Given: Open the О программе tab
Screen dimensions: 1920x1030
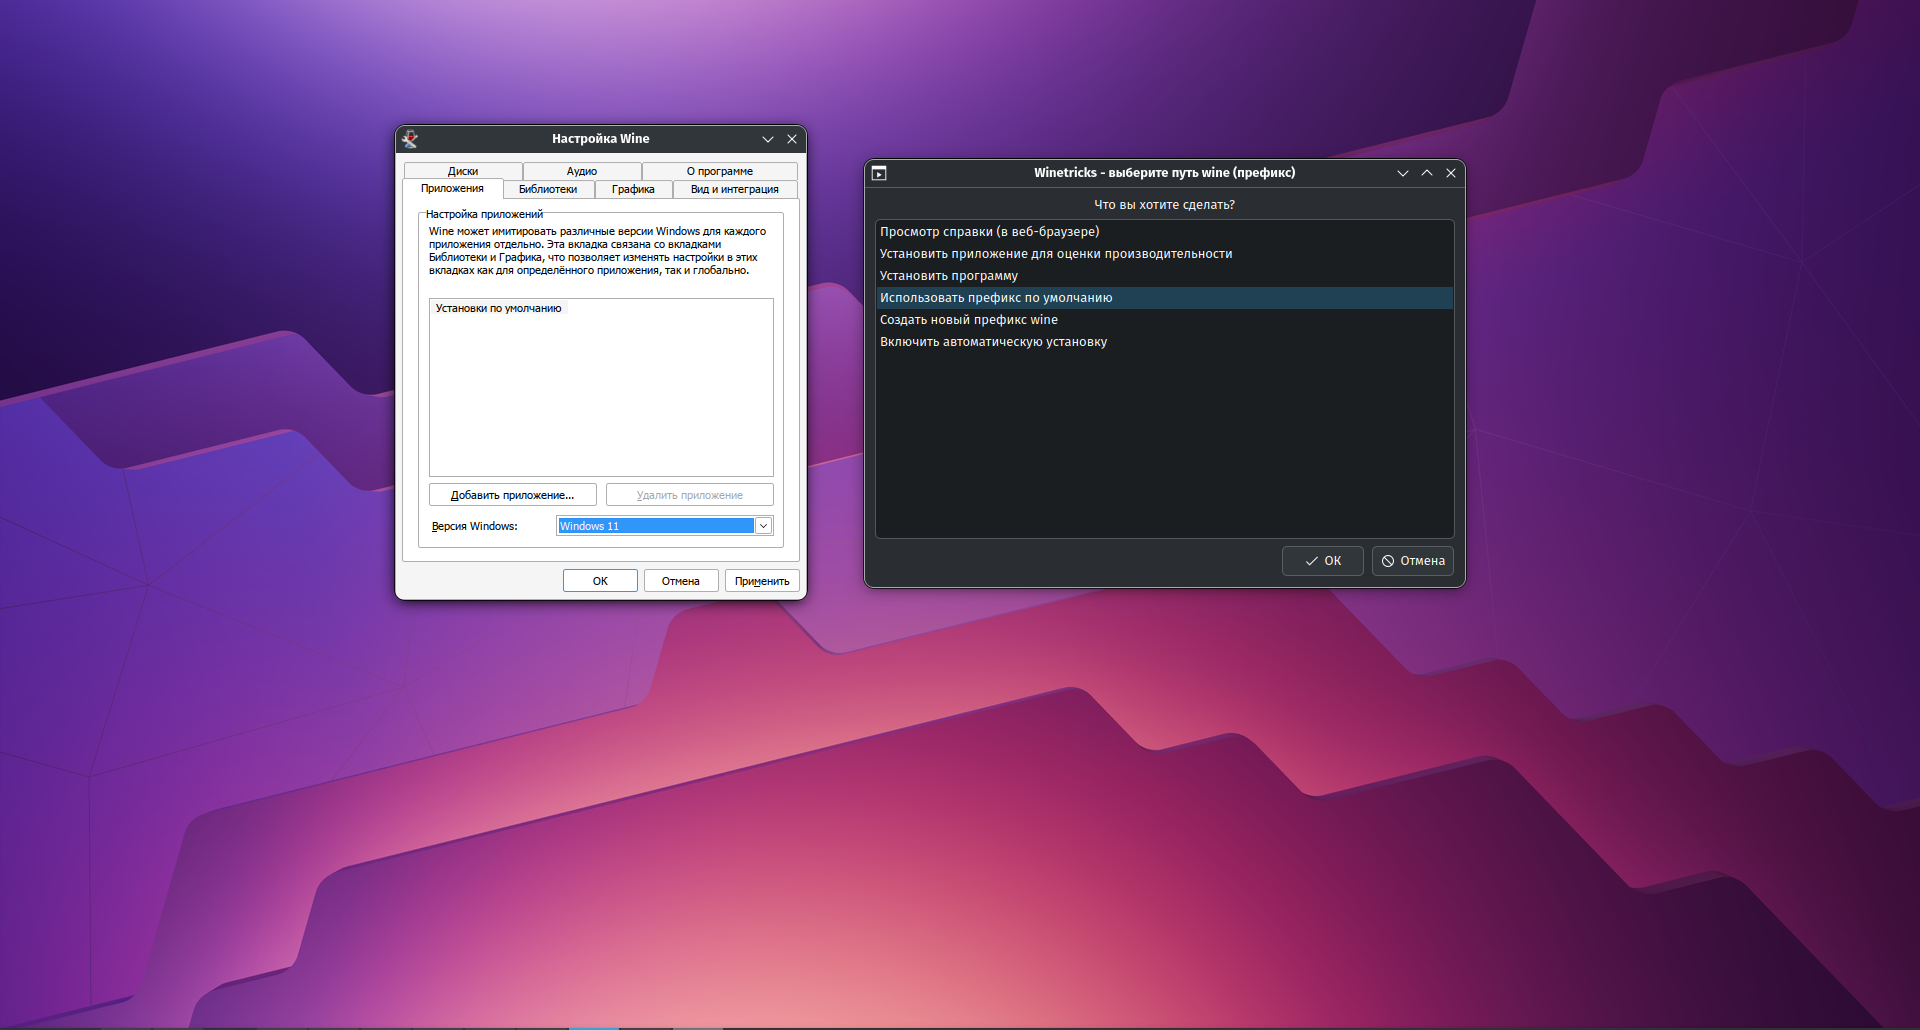Looking at the screenshot, I should coord(720,171).
